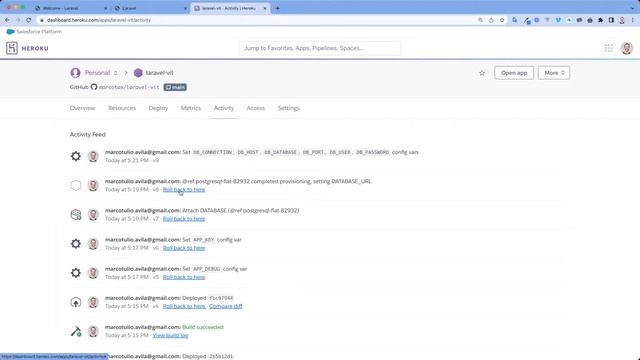Click the Activity Feed heading text
Screen dimensions: 640x360
click(87, 134)
